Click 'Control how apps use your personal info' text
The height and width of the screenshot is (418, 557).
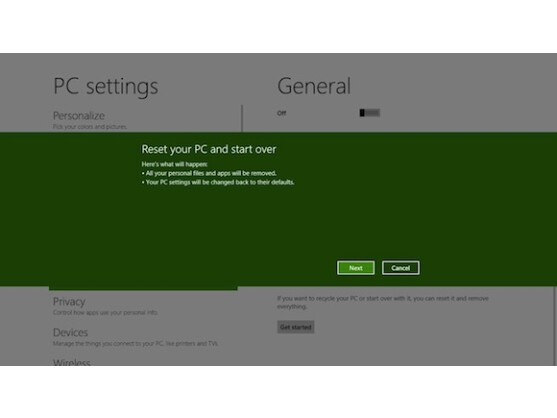[x=105, y=313]
